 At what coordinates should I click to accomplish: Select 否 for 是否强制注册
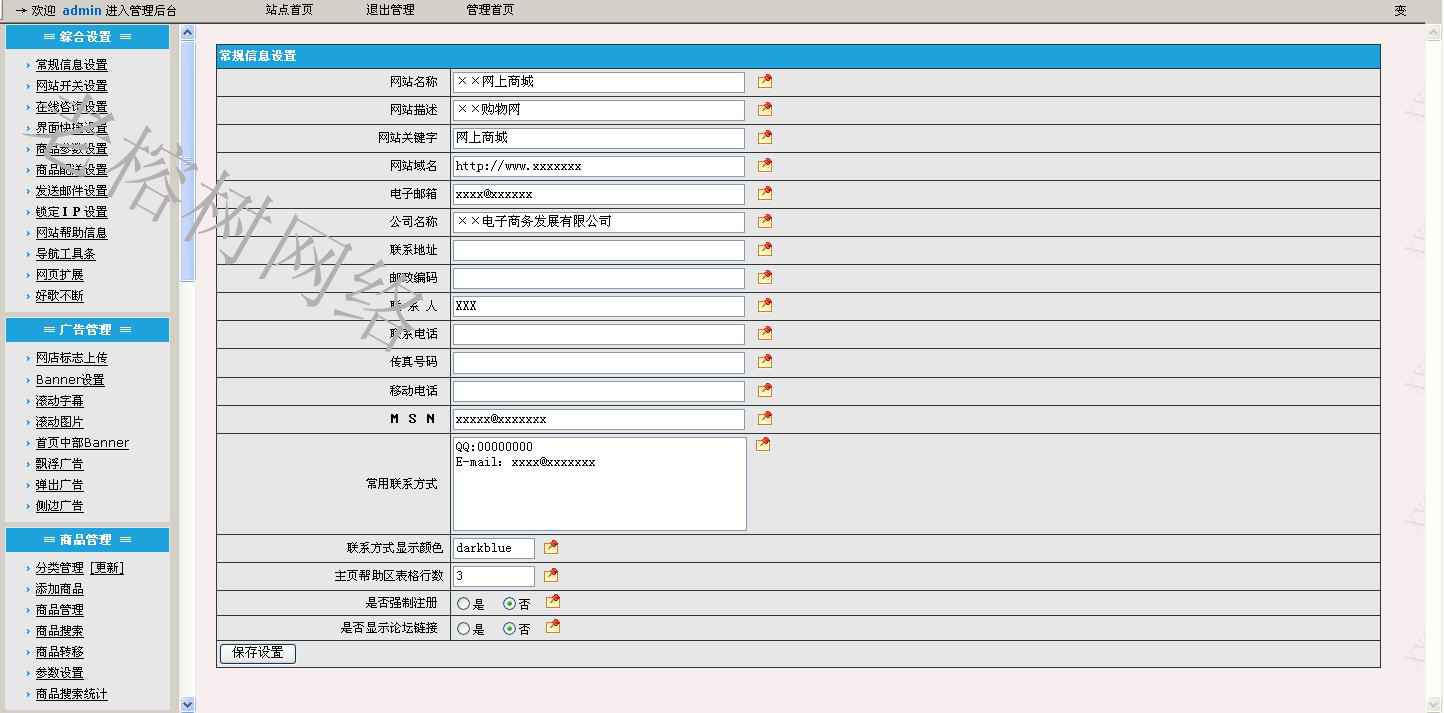point(510,603)
